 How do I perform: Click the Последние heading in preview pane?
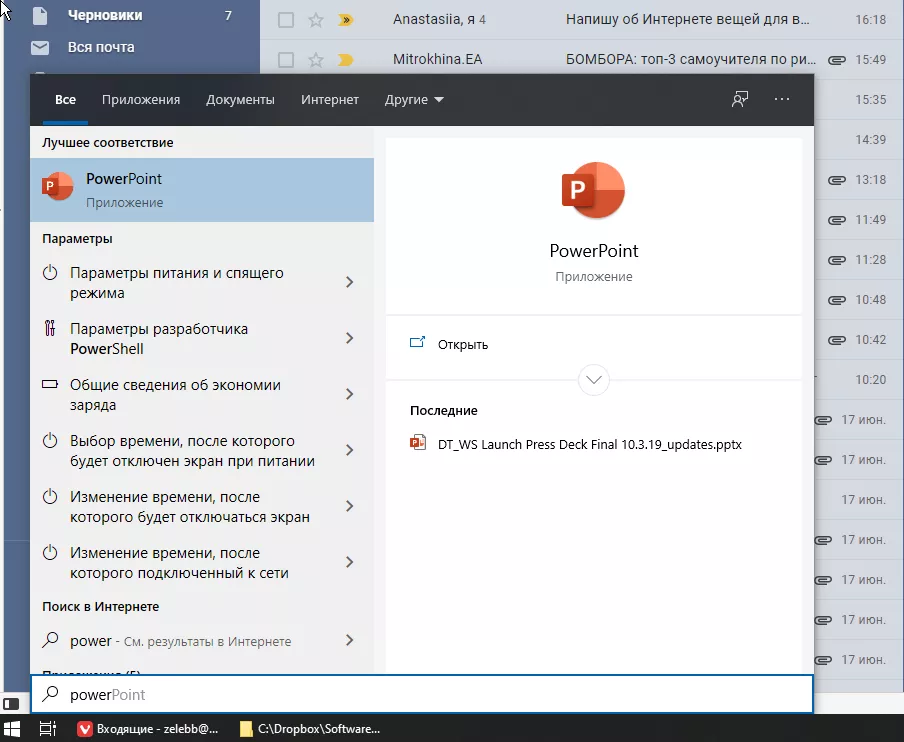443,410
